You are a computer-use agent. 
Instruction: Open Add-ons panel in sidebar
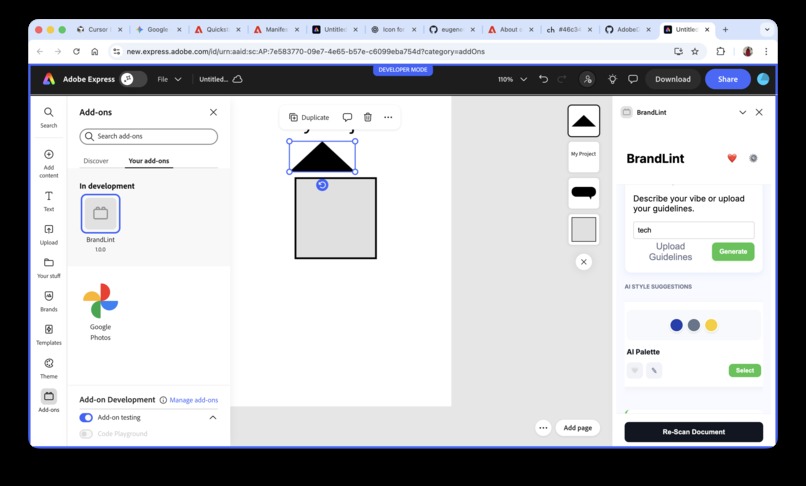click(x=48, y=401)
